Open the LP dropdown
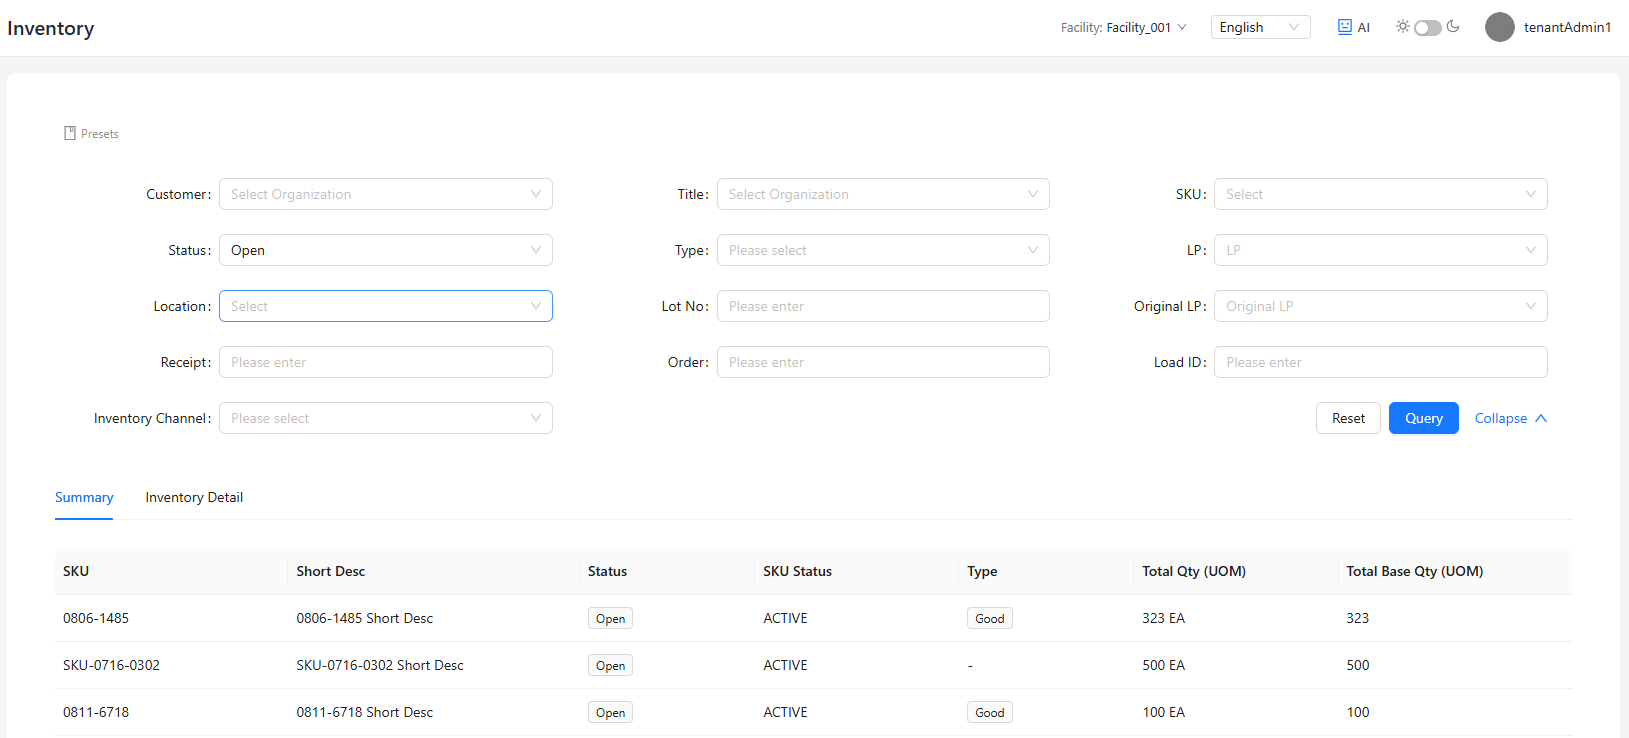The image size is (1629, 738). coord(1381,250)
